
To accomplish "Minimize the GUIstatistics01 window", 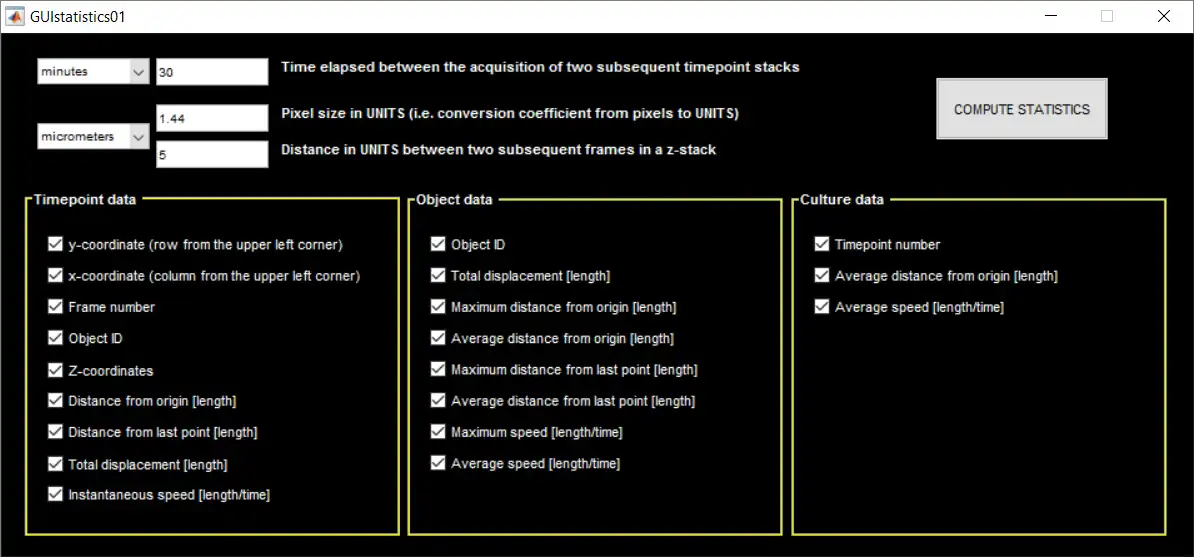I will [x=1050, y=17].
